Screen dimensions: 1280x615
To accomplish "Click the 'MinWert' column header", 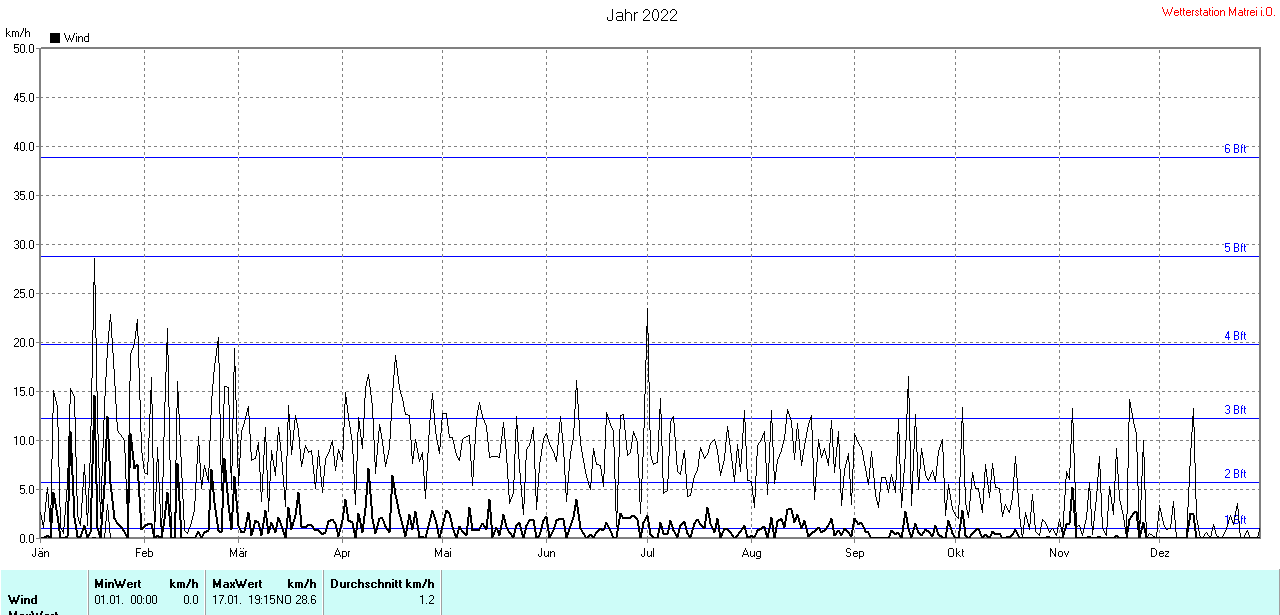I will tap(117, 584).
